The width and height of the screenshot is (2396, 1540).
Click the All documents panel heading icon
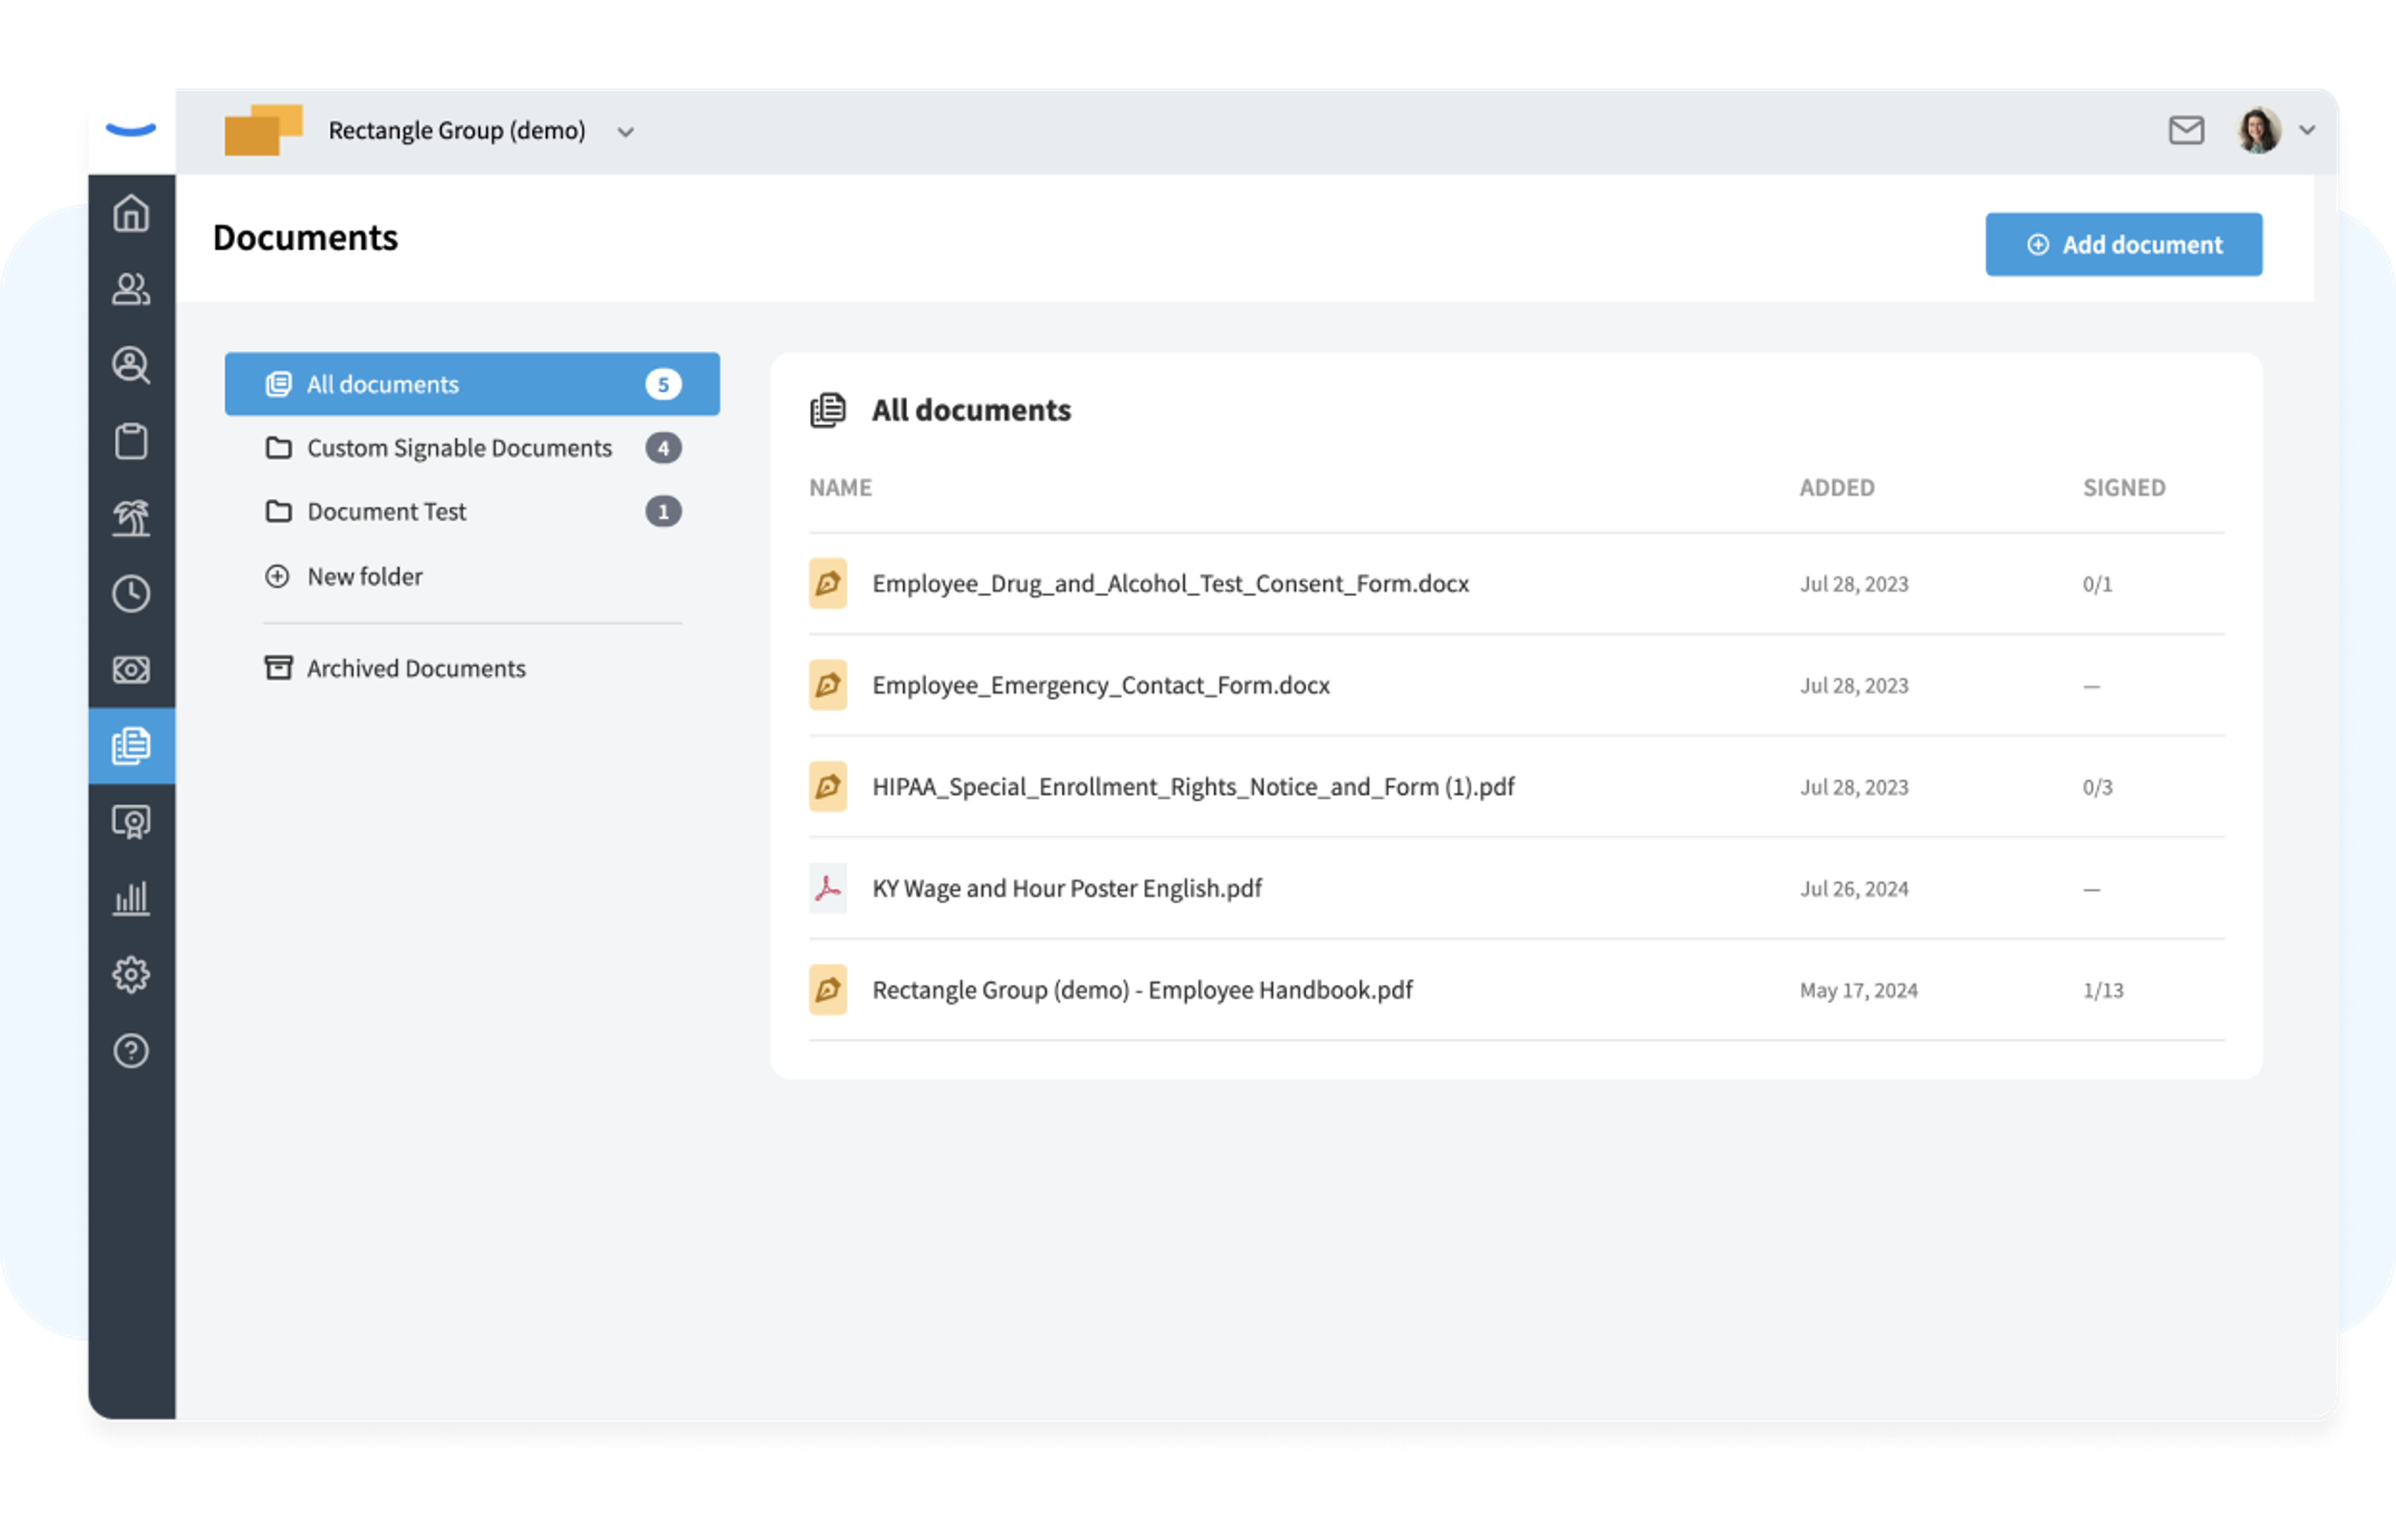tap(827, 410)
